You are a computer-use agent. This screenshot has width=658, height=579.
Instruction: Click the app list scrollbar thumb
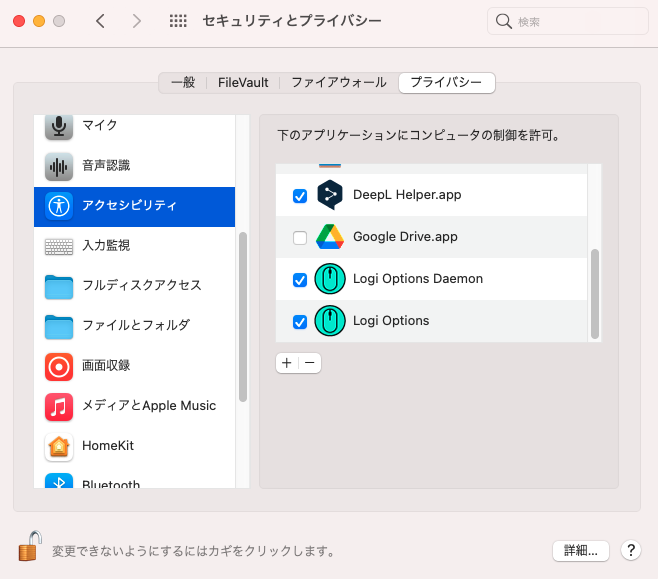coord(595,294)
